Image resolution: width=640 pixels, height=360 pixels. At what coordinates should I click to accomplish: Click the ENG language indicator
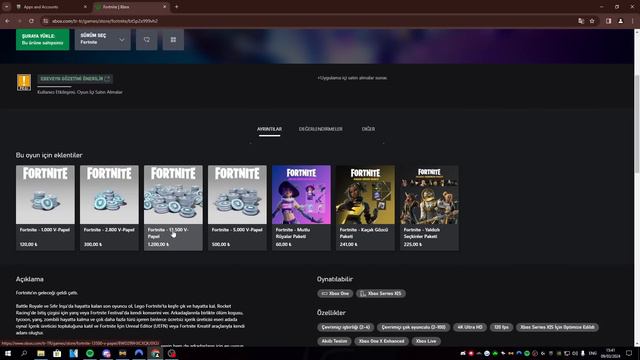click(x=593, y=353)
